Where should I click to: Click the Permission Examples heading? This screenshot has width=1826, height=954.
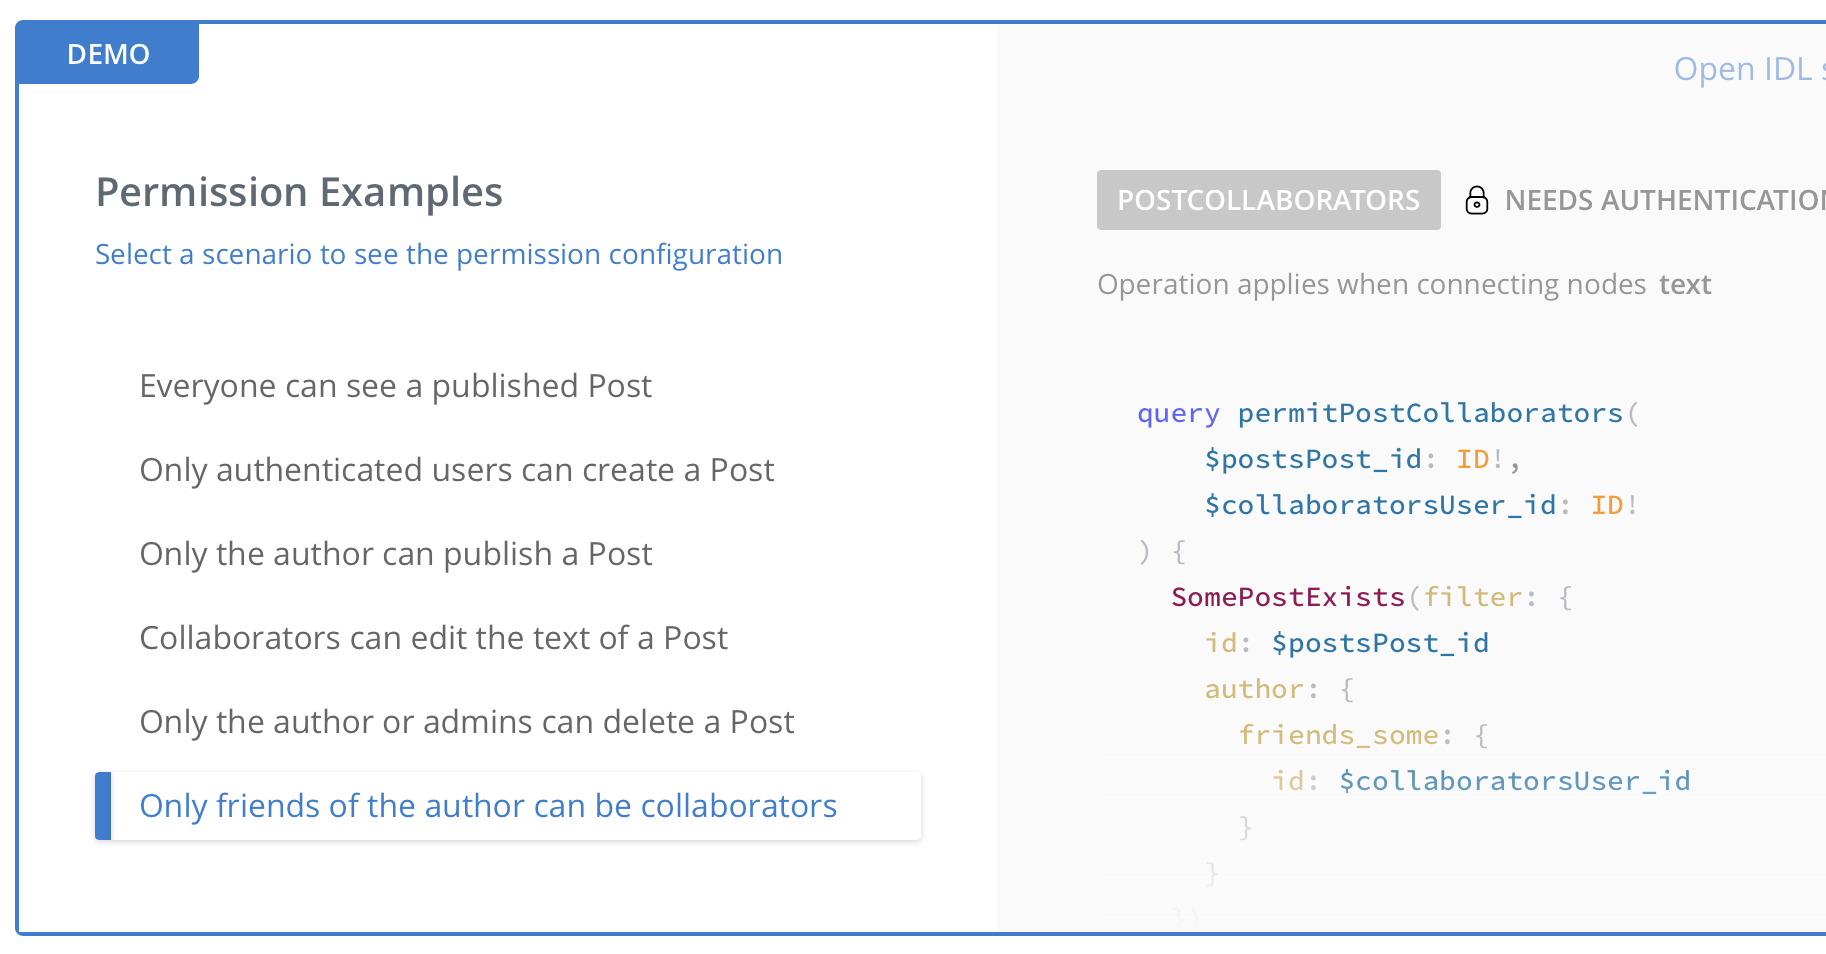(299, 191)
